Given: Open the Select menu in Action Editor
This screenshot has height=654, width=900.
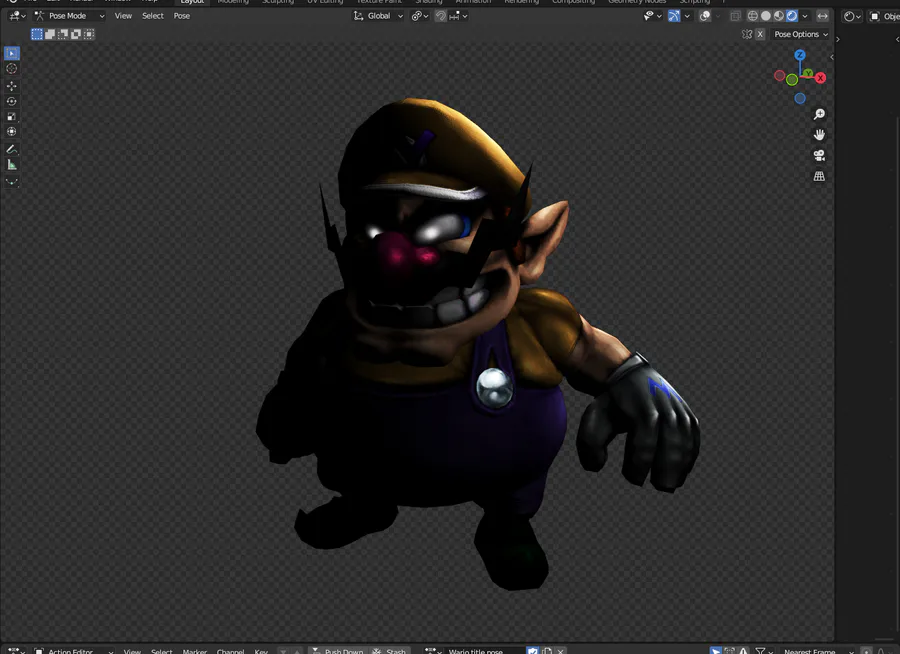Looking at the screenshot, I should pos(161,651).
